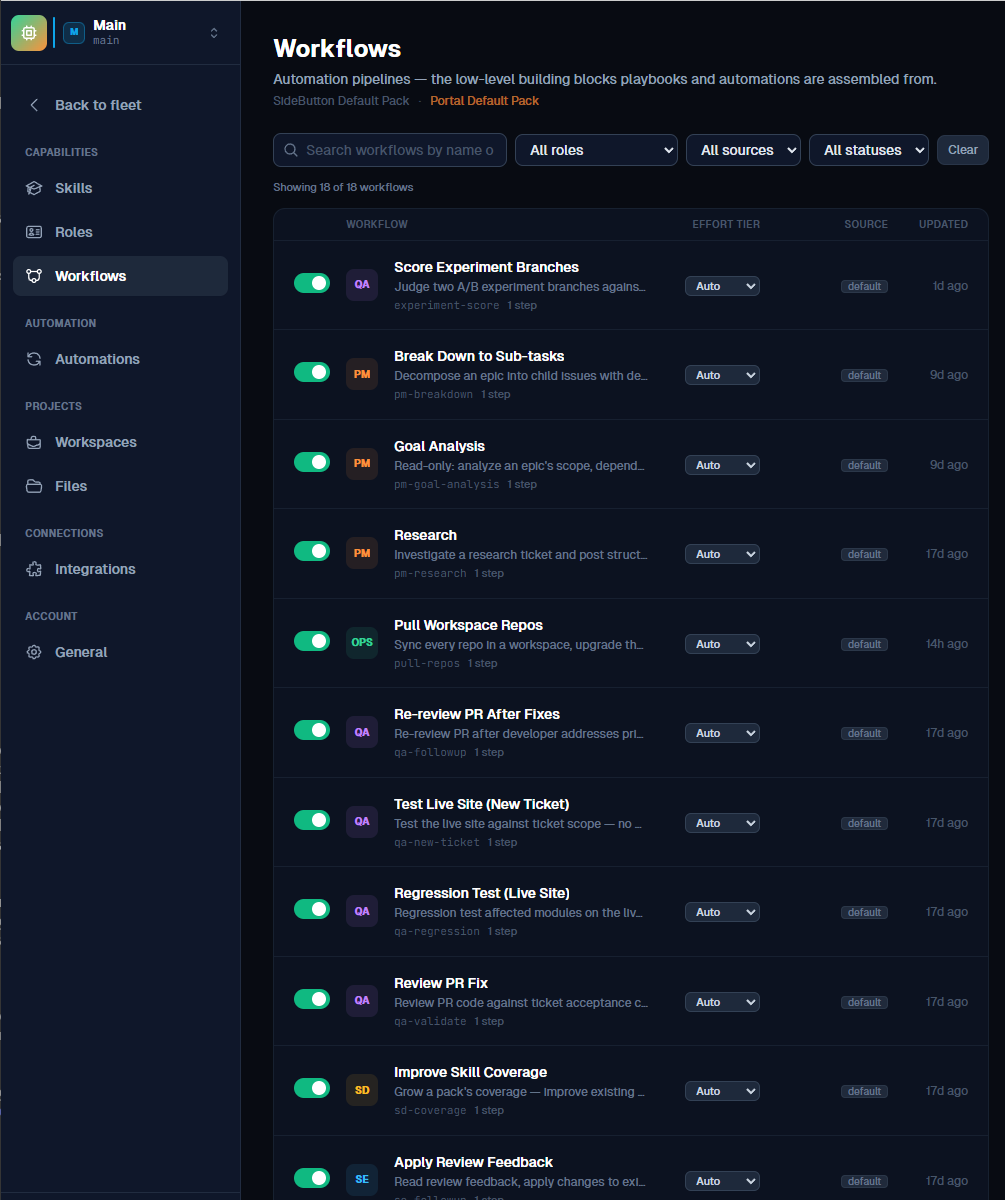Open the Automations section
Image resolution: width=1005 pixels, height=1200 pixels.
[x=120, y=359]
